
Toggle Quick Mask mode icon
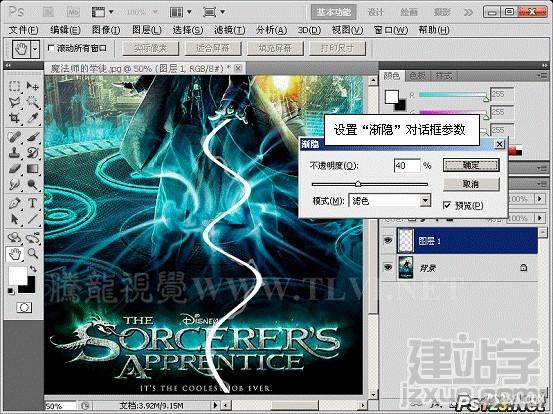pyautogui.click(x=24, y=308)
